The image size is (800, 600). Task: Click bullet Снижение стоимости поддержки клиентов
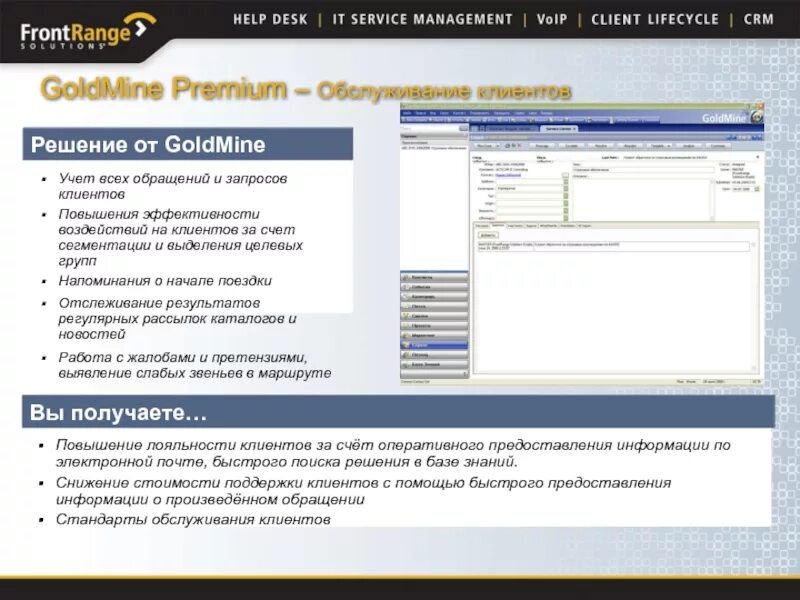coord(363,491)
